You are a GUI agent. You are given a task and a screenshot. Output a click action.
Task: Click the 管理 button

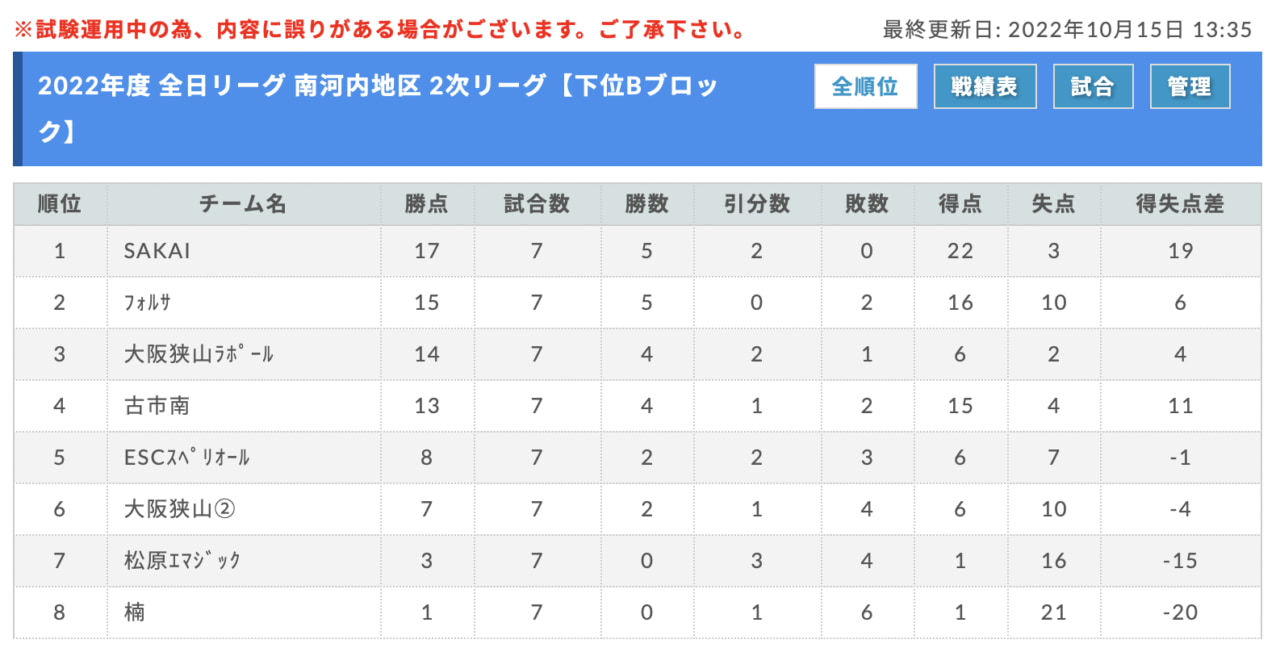[1190, 87]
